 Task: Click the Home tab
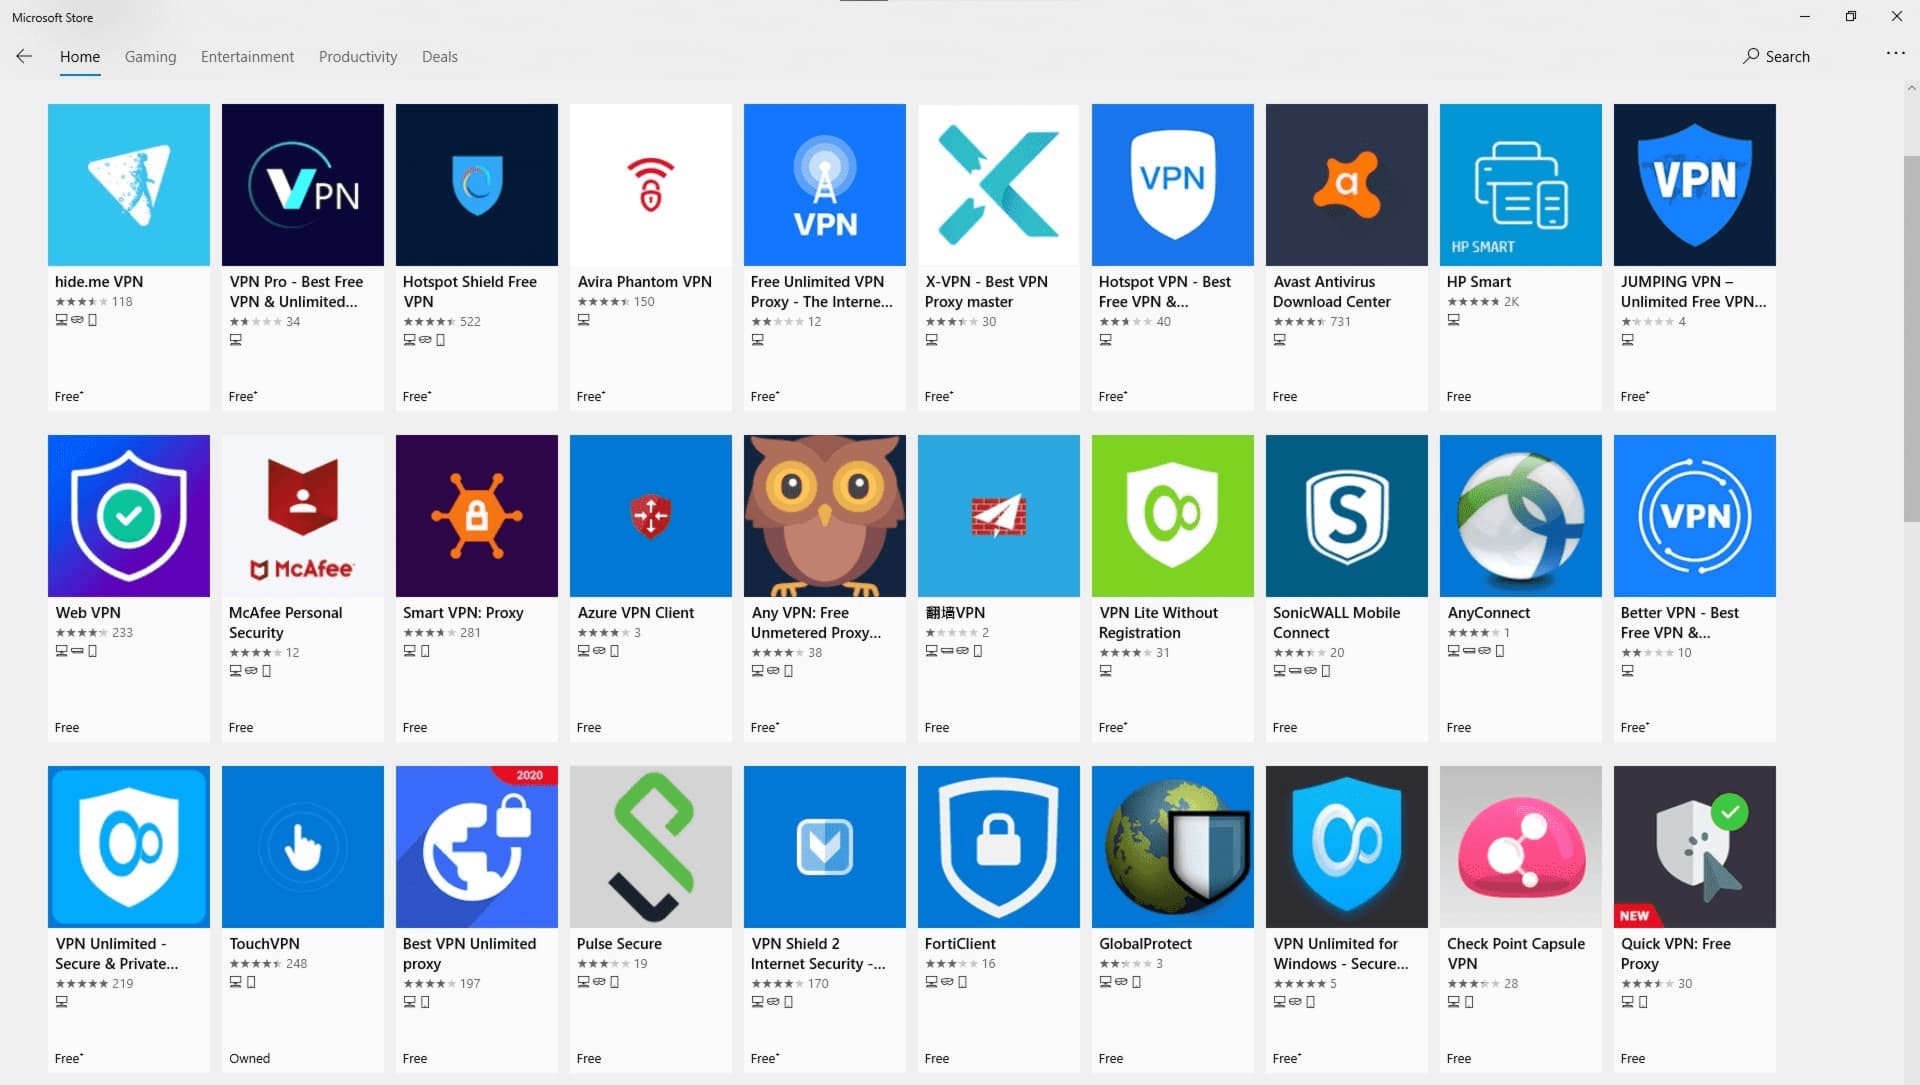80,57
